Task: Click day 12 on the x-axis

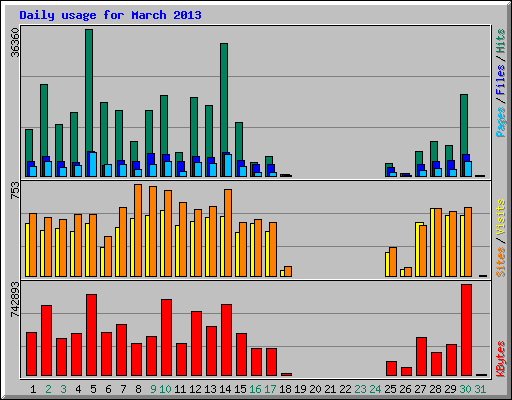Action: point(195,389)
